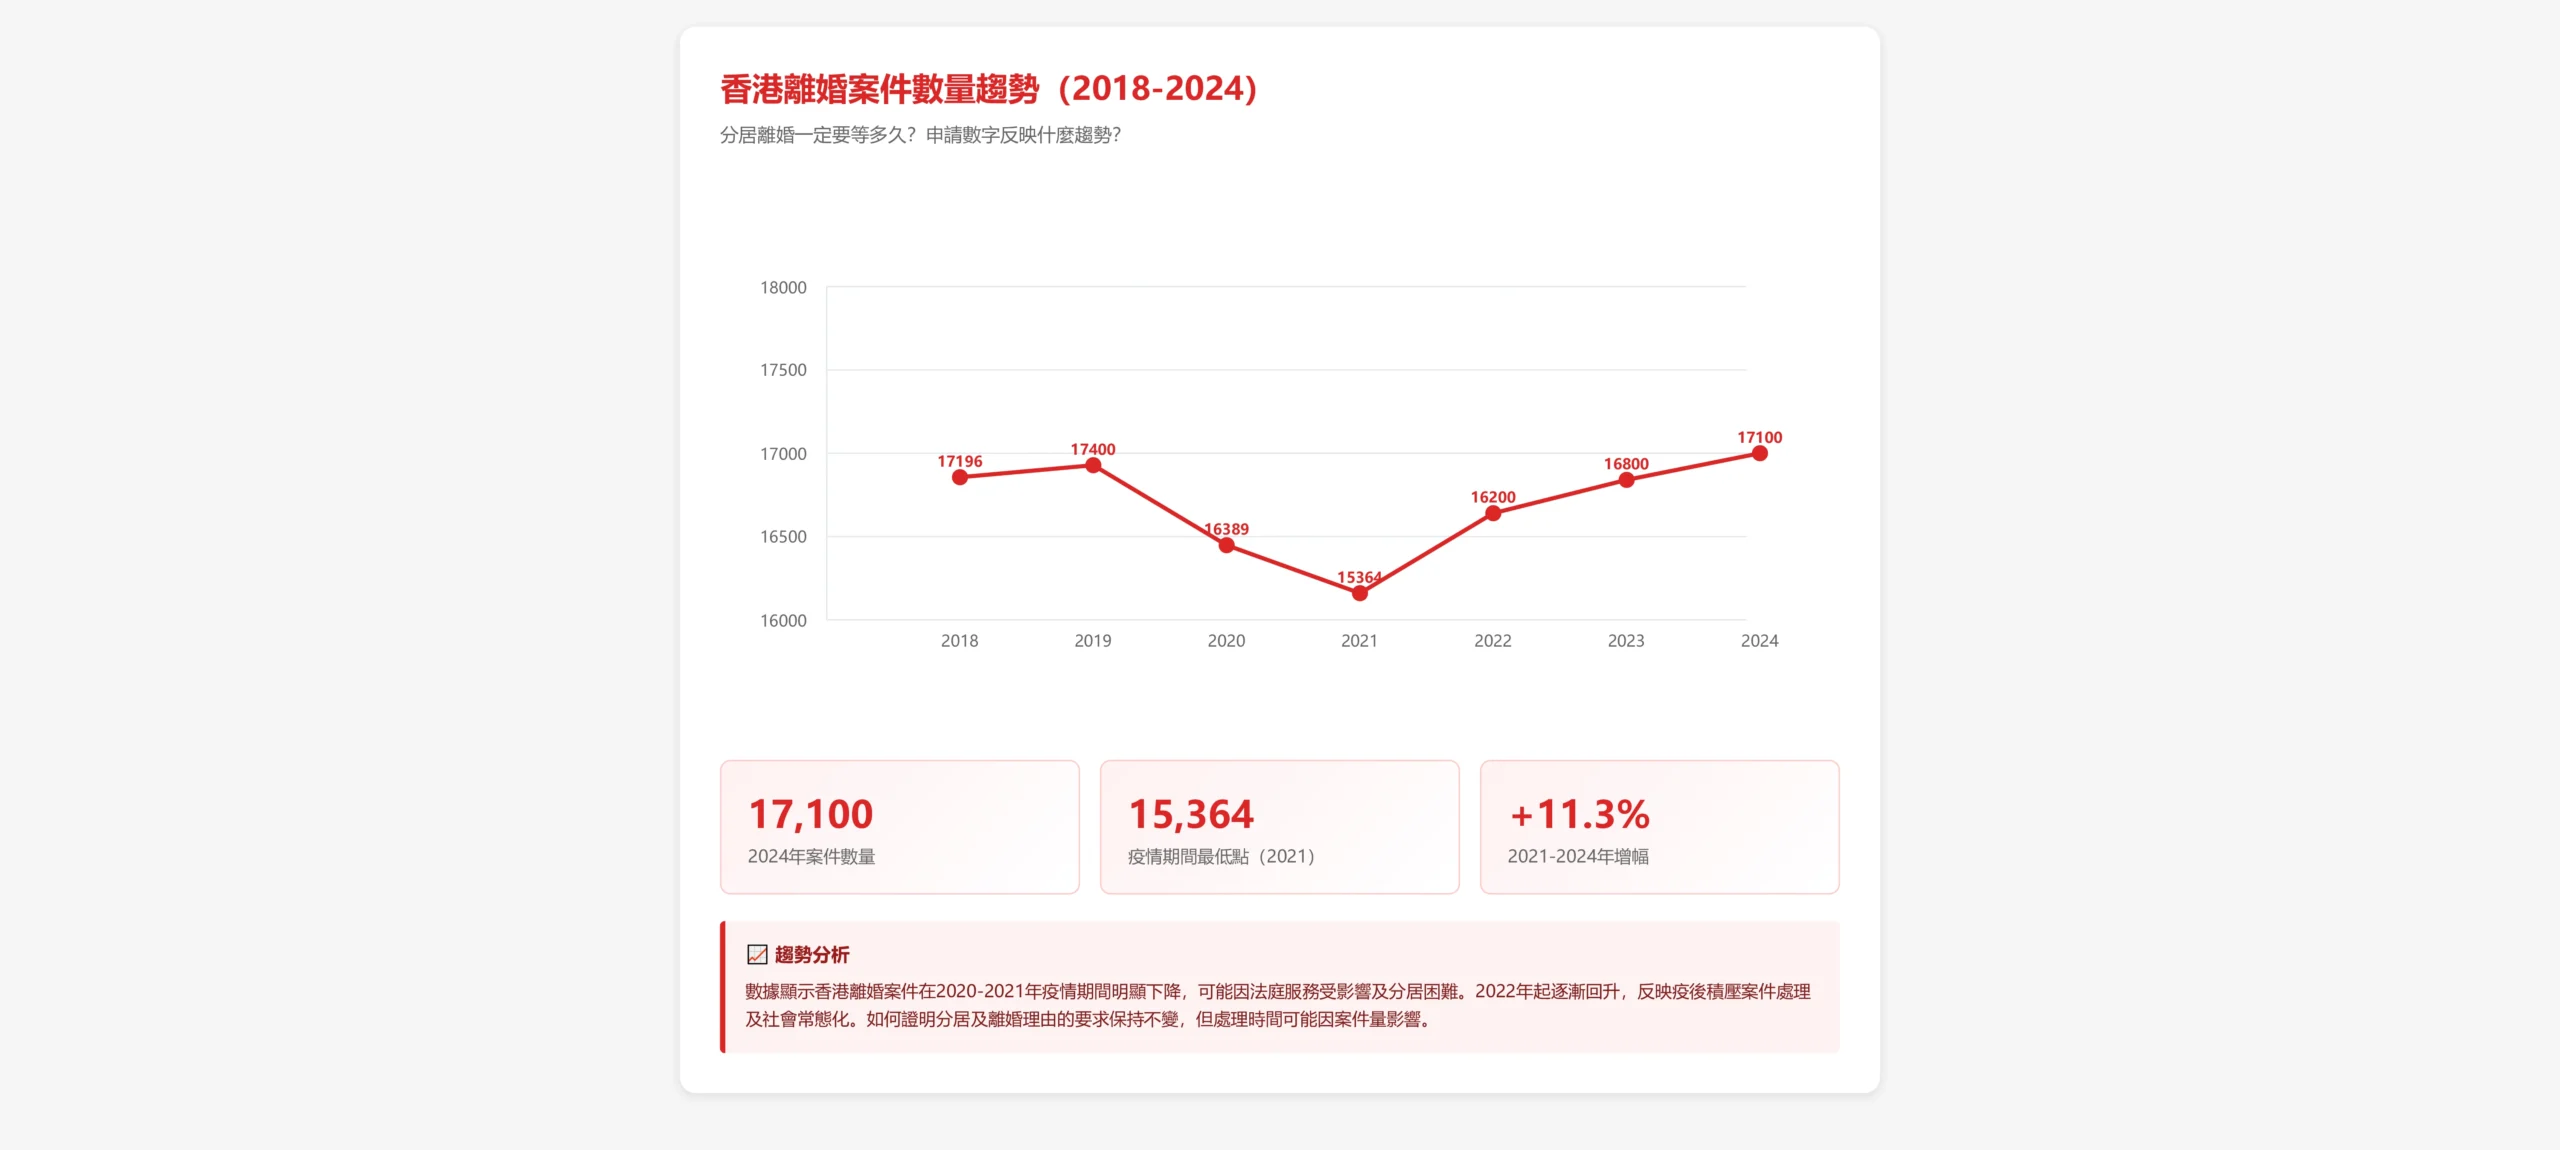Click the 2023 data point 16800

point(1626,480)
